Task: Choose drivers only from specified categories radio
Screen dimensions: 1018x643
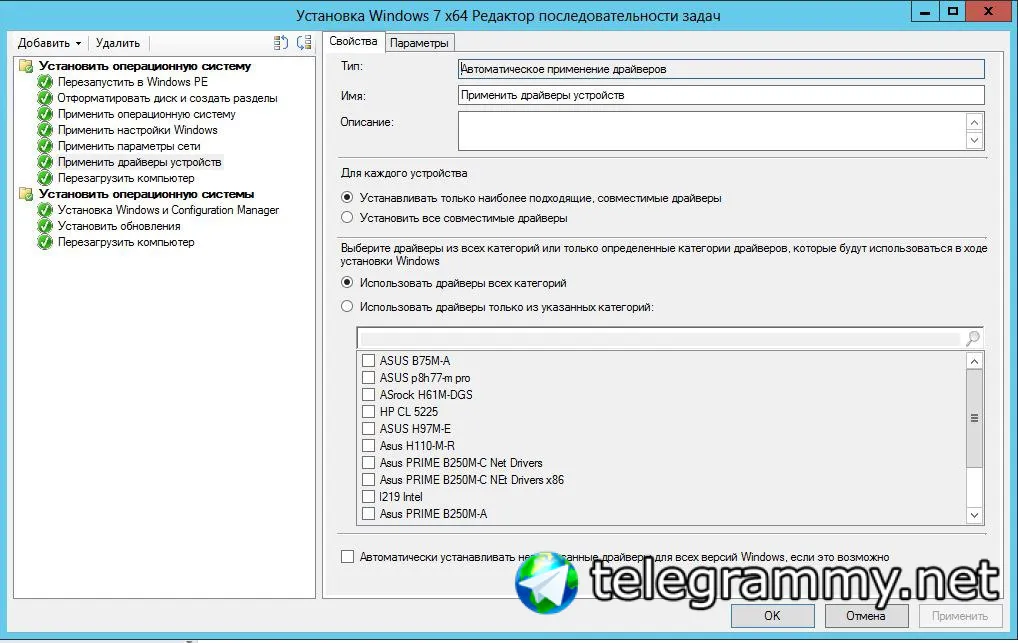Action: 347,307
